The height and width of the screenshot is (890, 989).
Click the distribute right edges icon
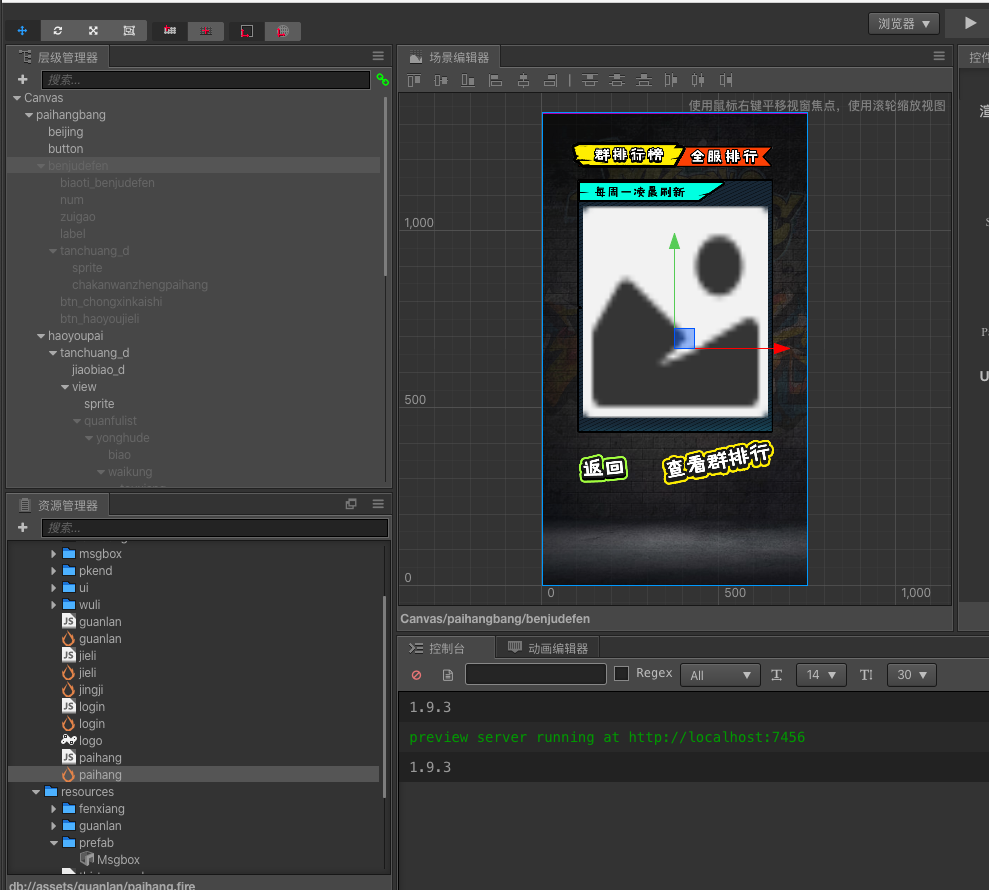726,80
